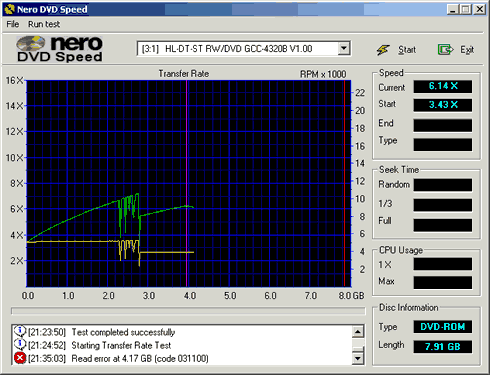Click the Start button label
The height and width of the screenshot is (375, 490).
pos(407,50)
